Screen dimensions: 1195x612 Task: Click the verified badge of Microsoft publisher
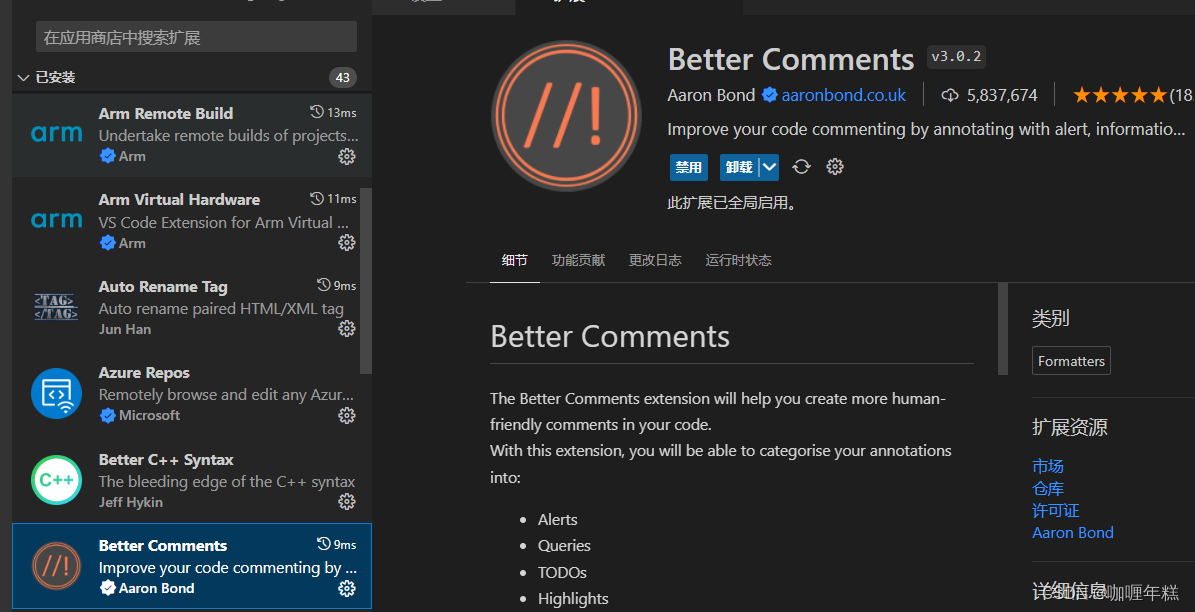107,415
